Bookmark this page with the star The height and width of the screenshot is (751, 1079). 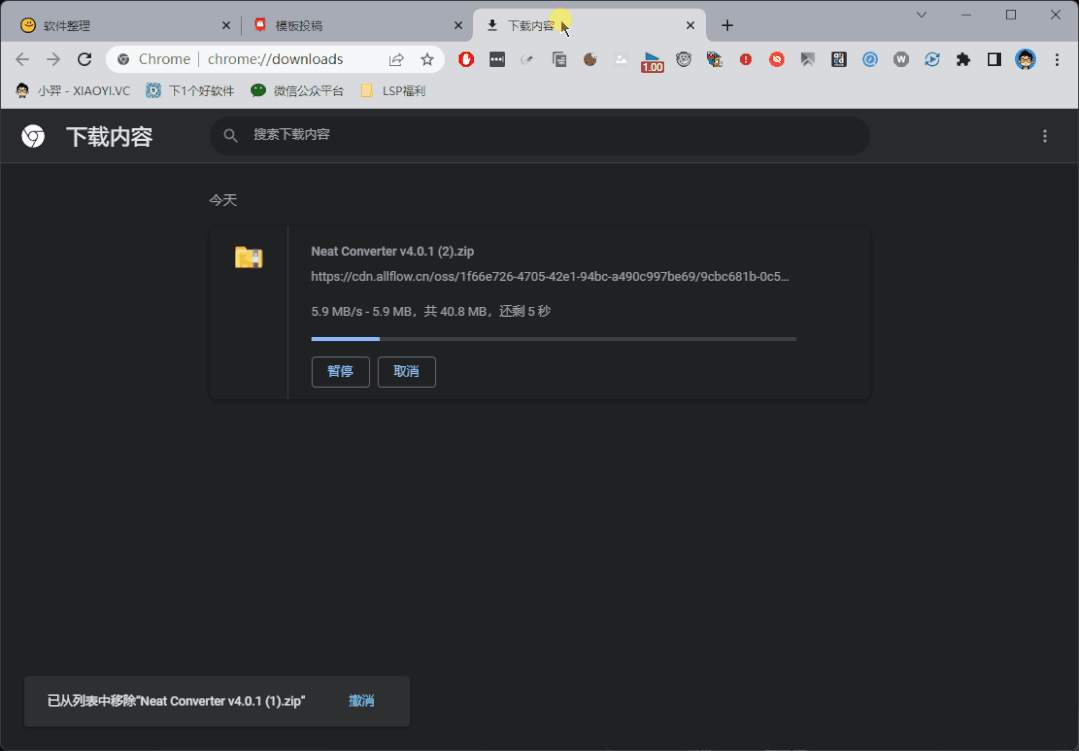[427, 59]
